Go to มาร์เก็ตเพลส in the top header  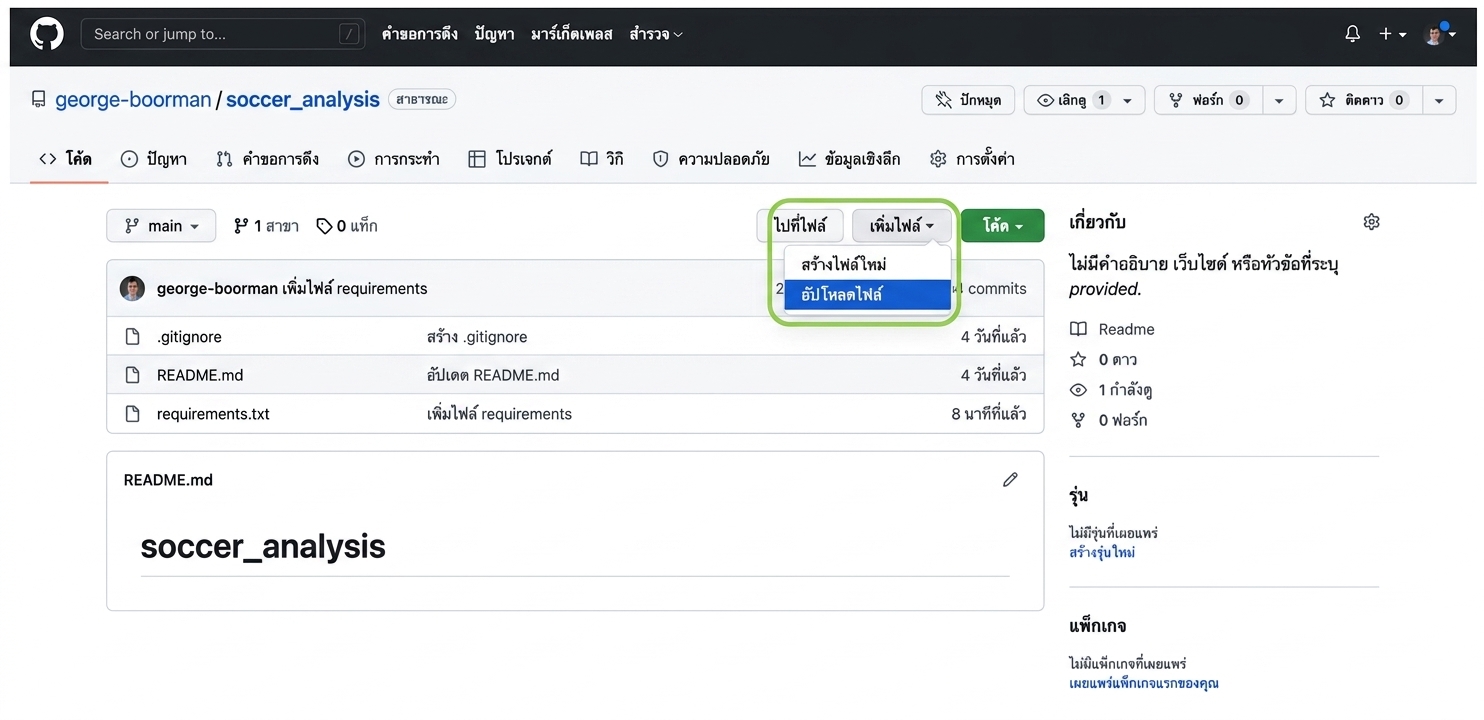tap(571, 34)
